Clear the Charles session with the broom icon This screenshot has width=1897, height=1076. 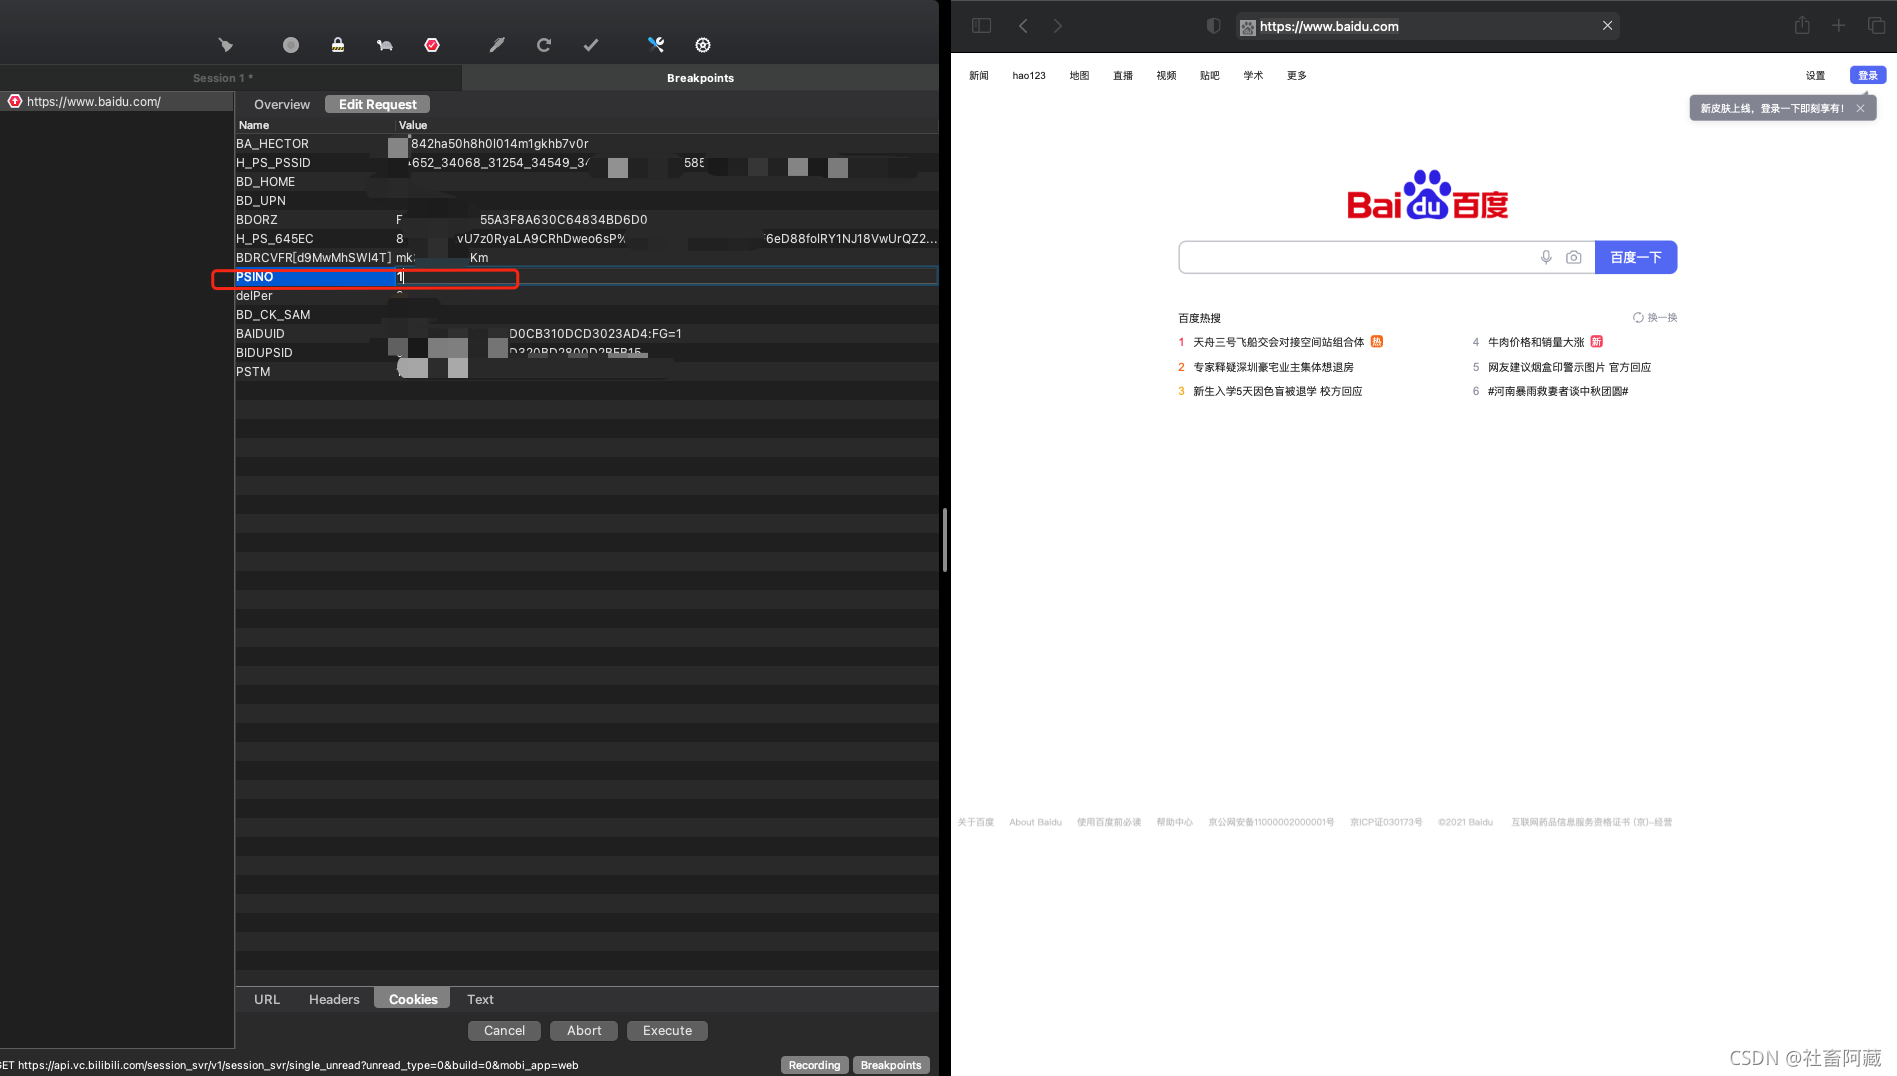226,45
